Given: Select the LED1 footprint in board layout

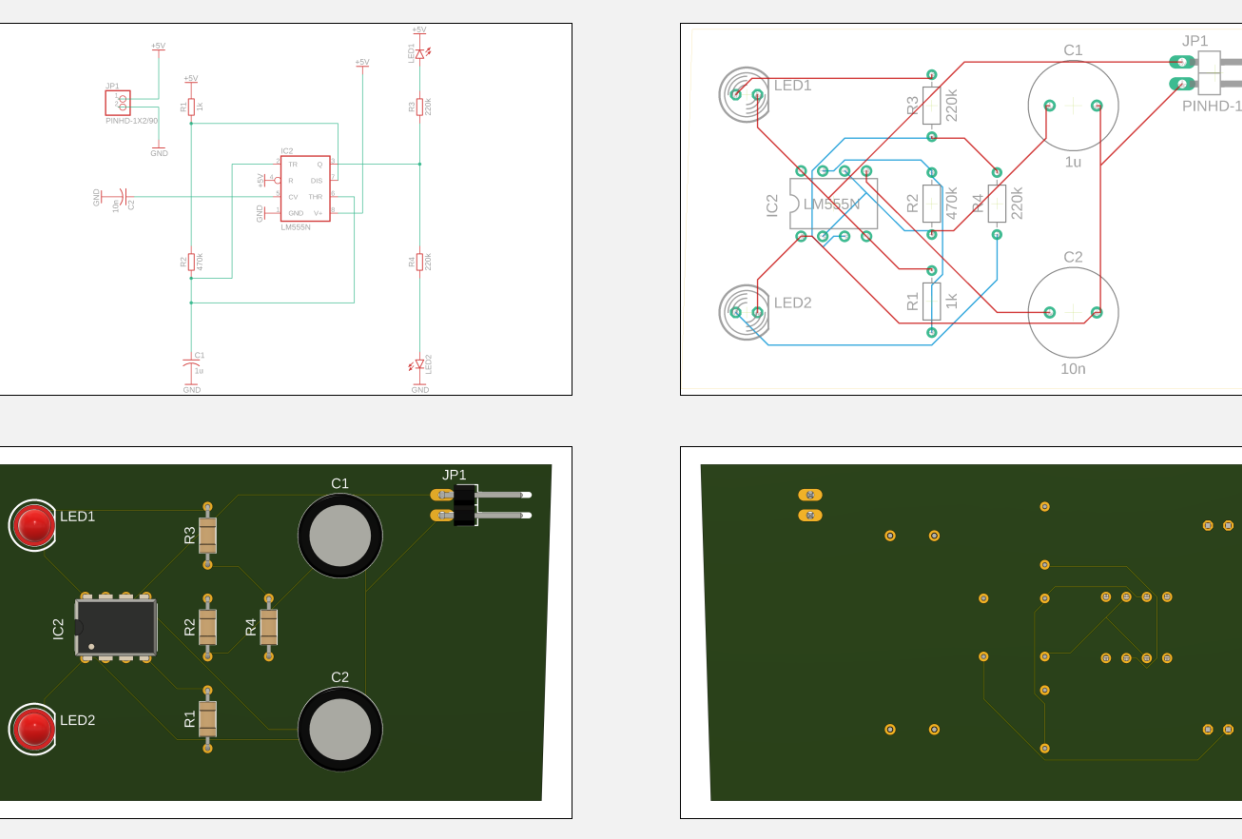Looking at the screenshot, I should (746, 94).
